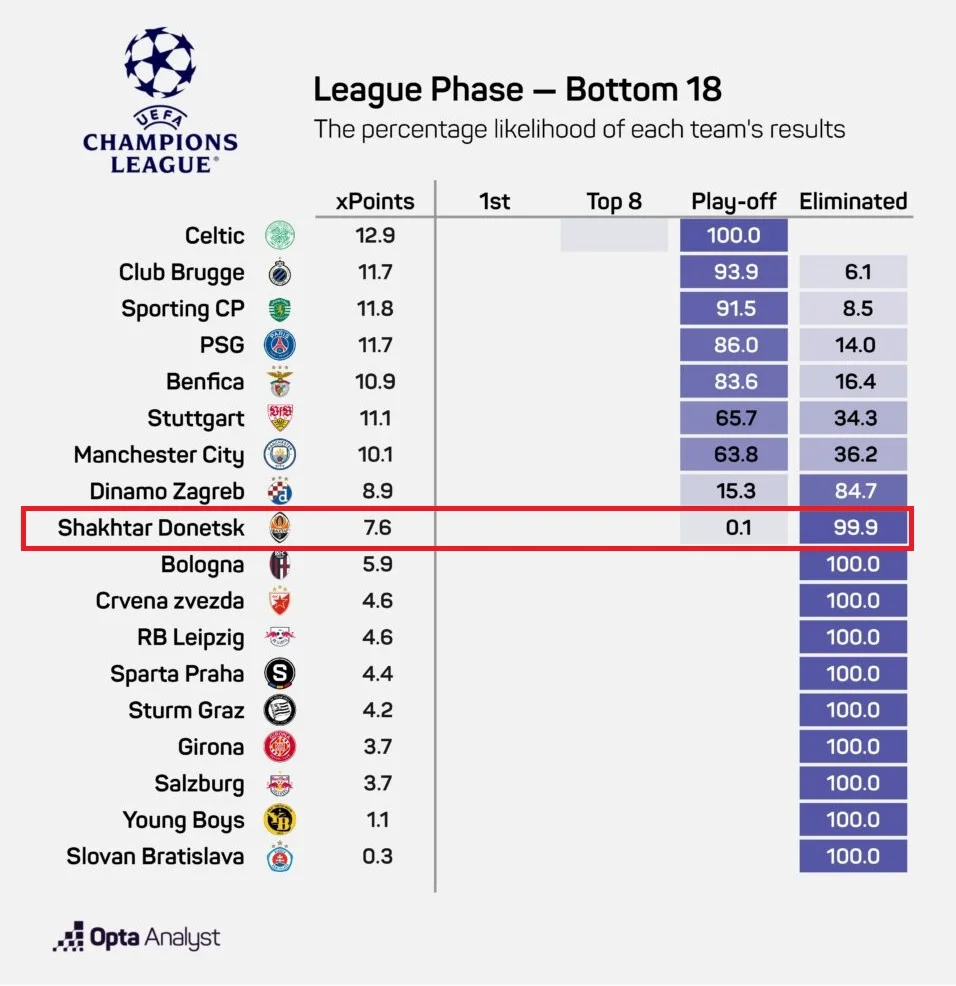
Task: Select the PSG club crest
Action: coord(280,346)
